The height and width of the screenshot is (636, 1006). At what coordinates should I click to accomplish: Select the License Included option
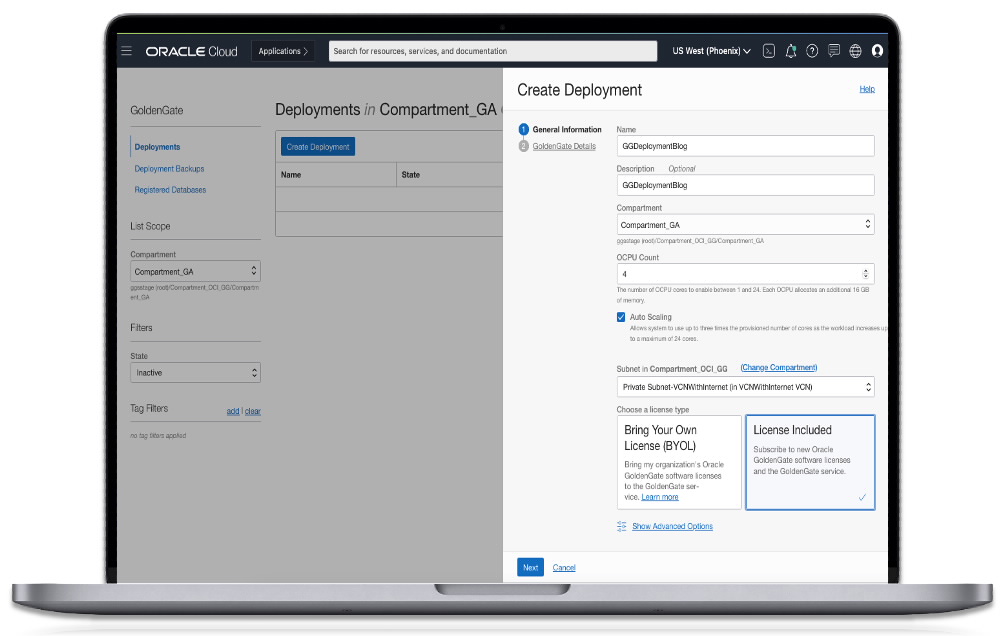coord(810,462)
